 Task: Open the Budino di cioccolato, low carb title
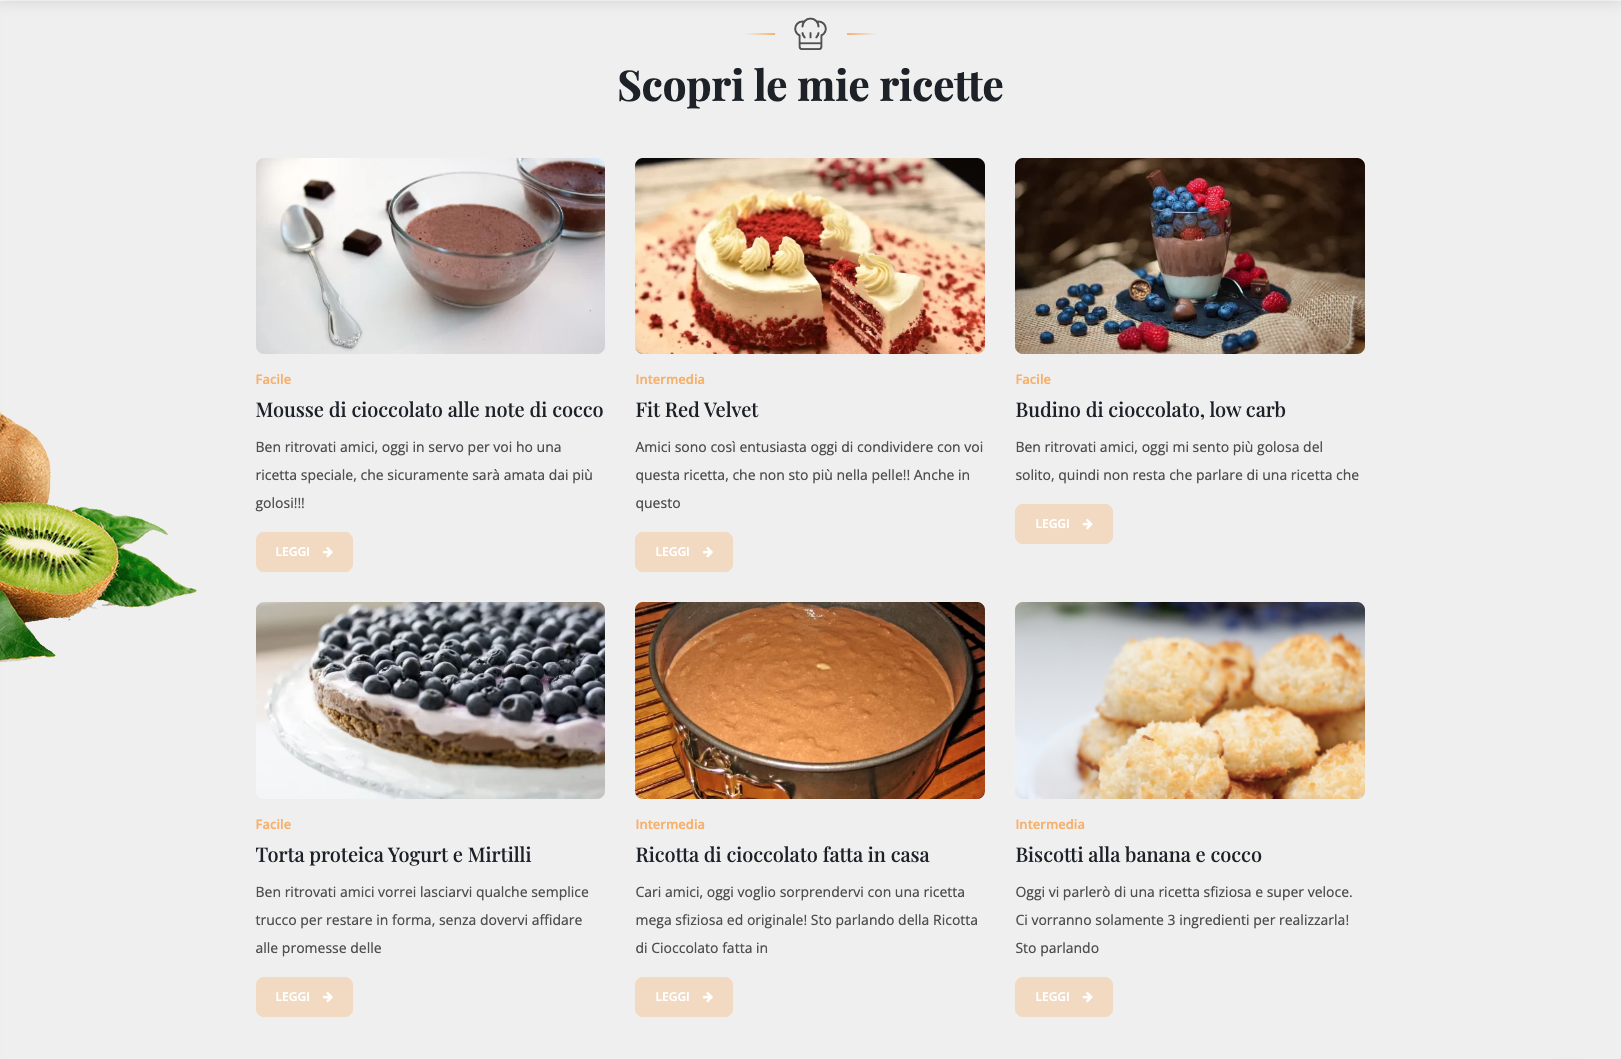[x=1150, y=410]
